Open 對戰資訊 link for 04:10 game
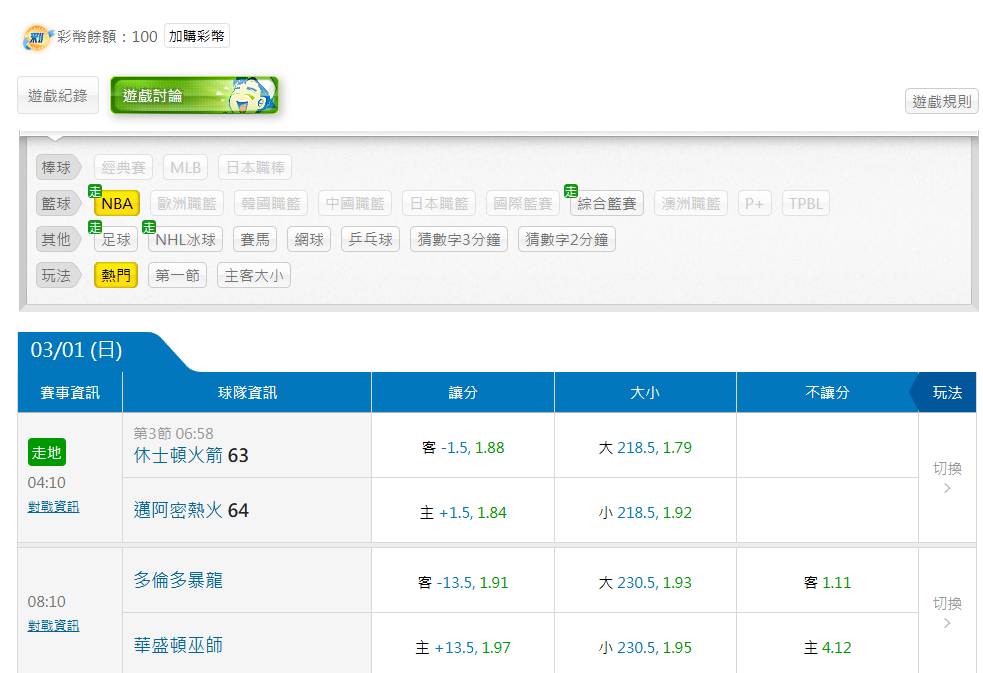Screen dimensions: 983x673 pos(53,507)
